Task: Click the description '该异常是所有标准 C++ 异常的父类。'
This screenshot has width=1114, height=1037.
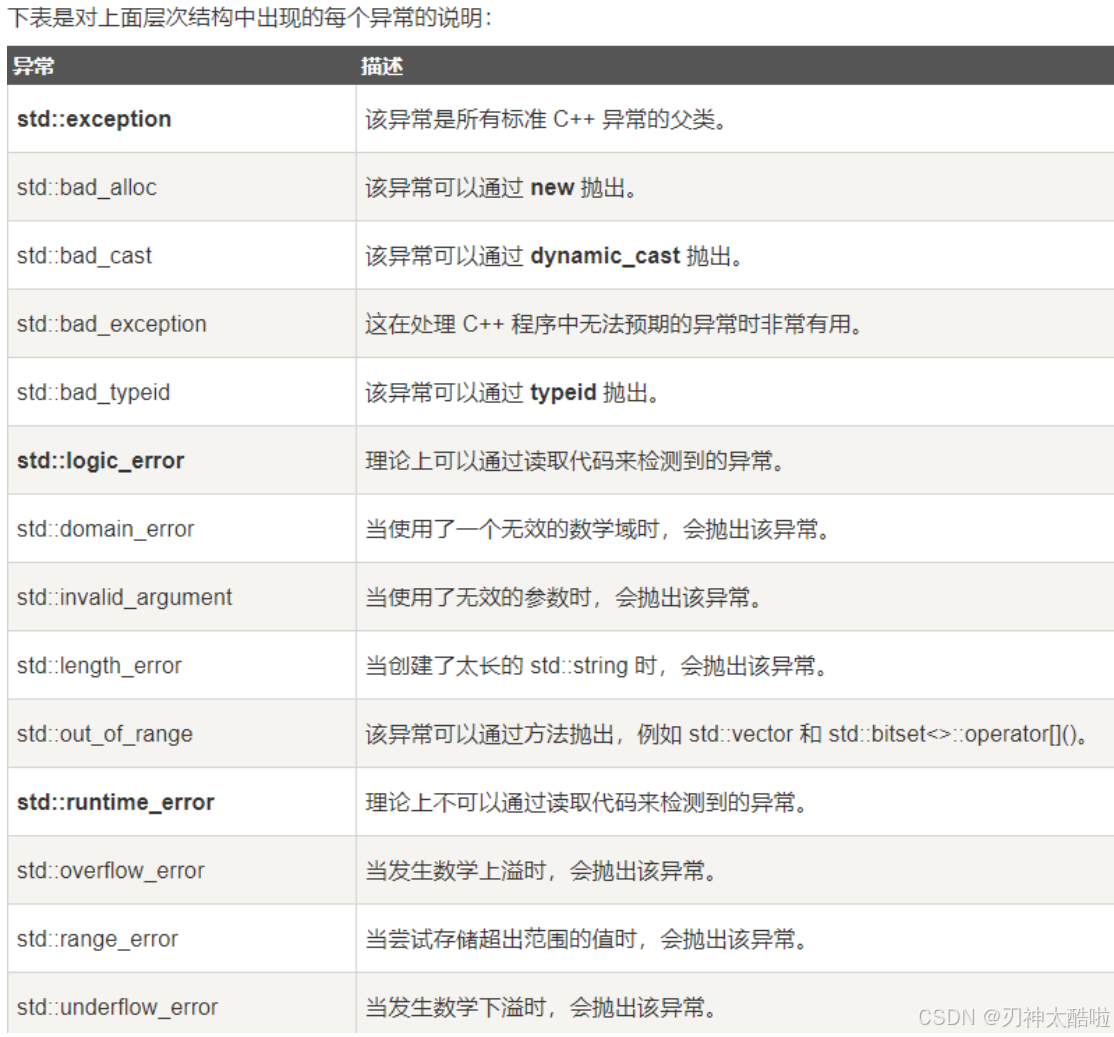Action: coord(546,119)
